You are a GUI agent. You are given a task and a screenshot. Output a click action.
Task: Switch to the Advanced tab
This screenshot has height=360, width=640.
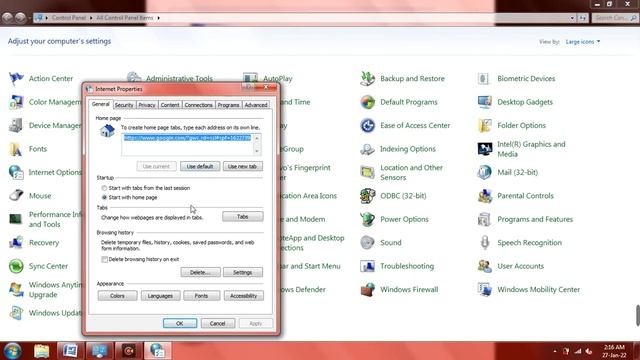coord(256,105)
